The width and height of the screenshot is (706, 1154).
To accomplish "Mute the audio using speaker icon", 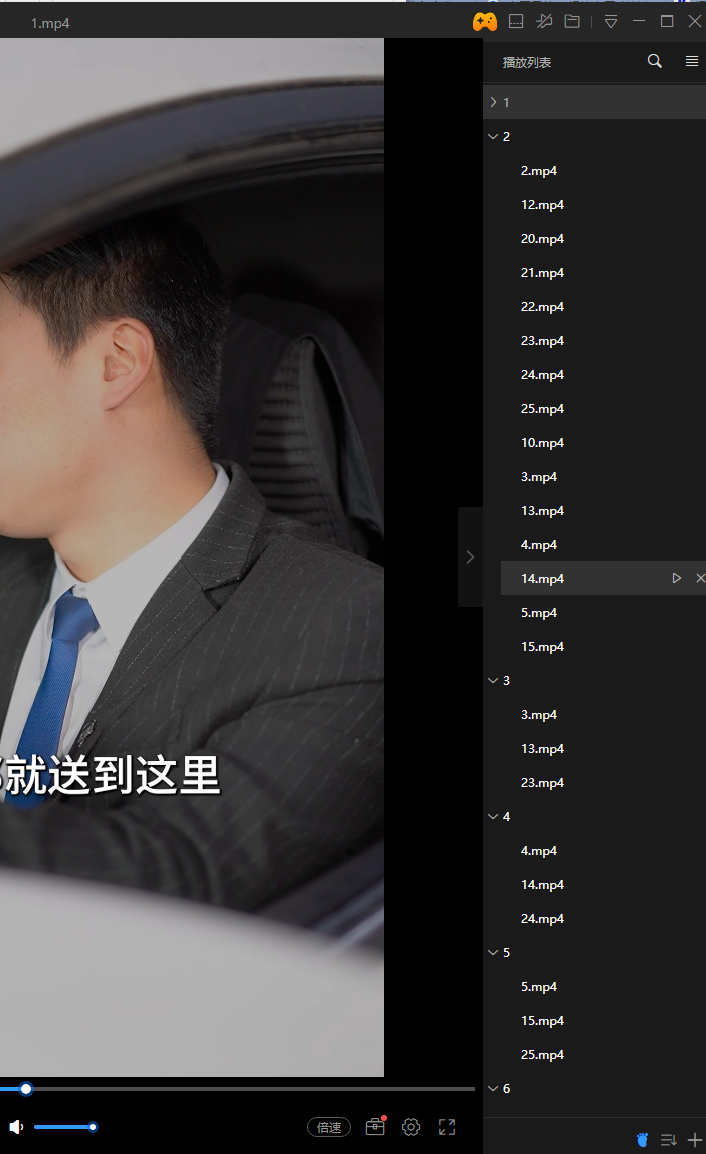I will (16, 1127).
